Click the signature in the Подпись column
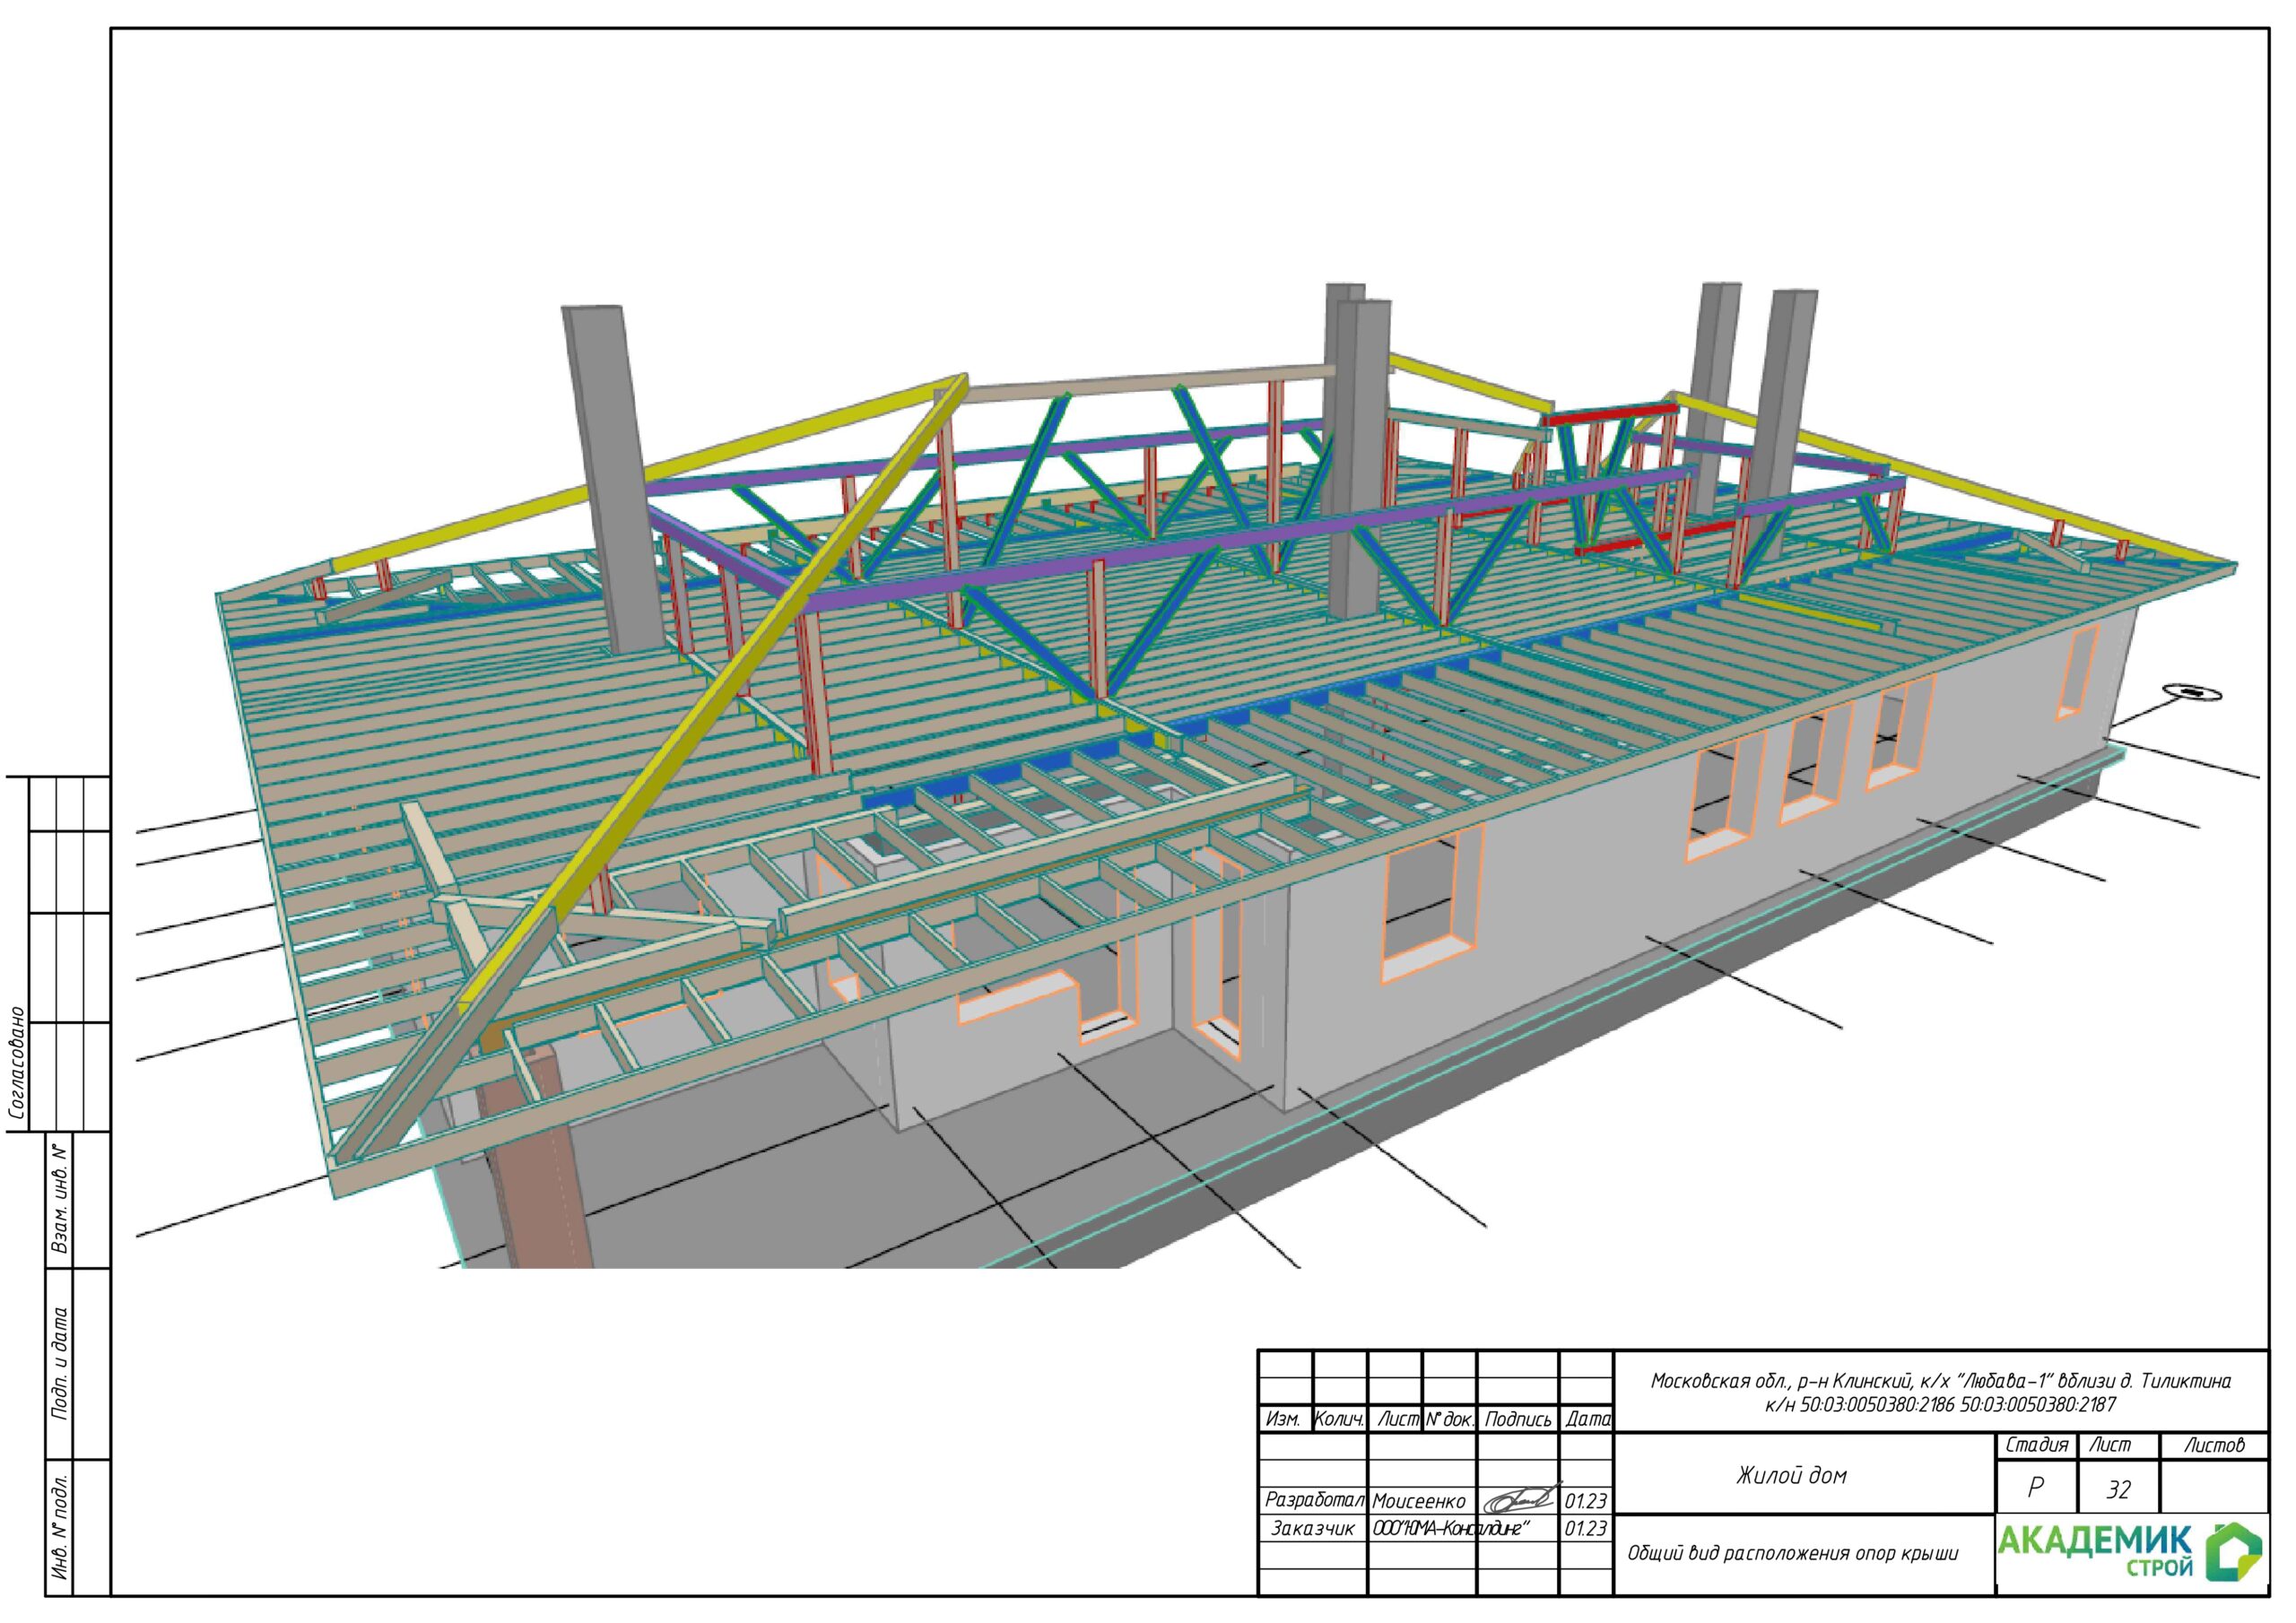This screenshot has height=1623, width=2296. coord(1517,1500)
